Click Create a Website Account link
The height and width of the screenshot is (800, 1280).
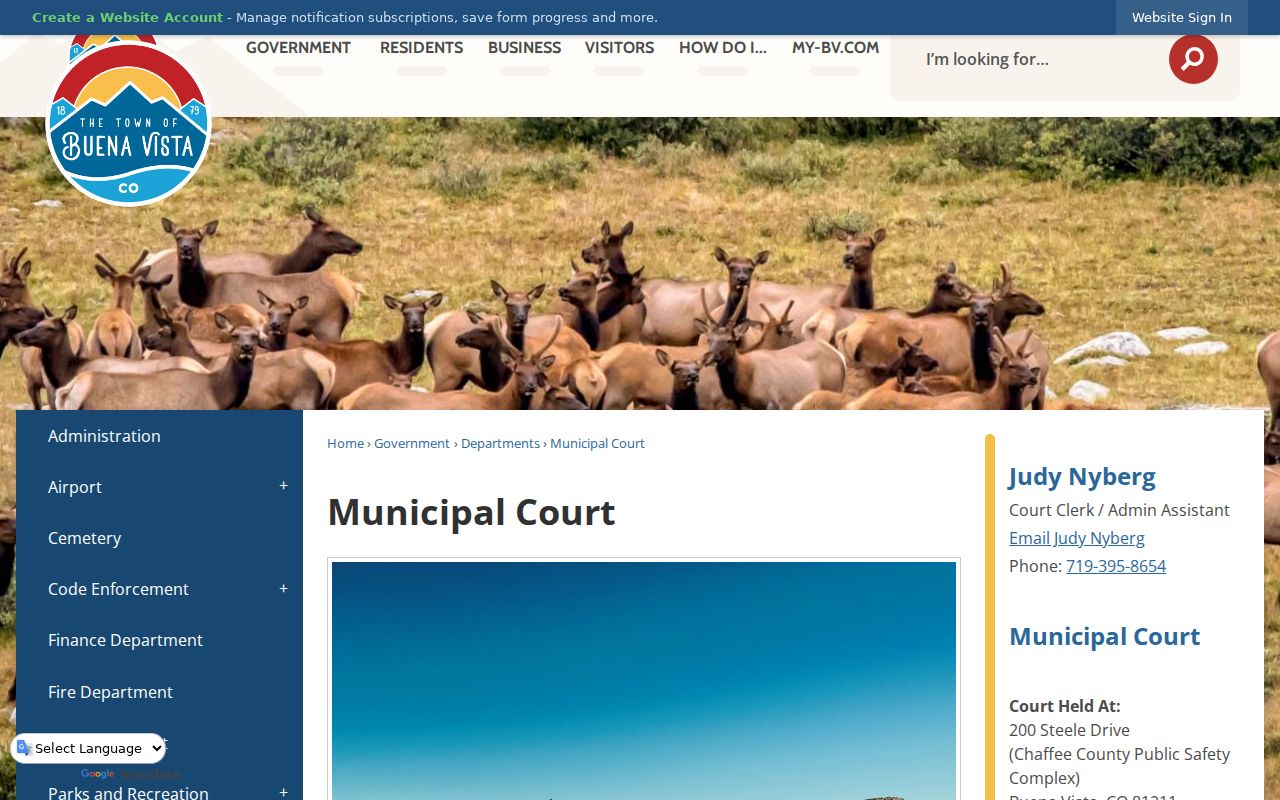[x=127, y=17]
